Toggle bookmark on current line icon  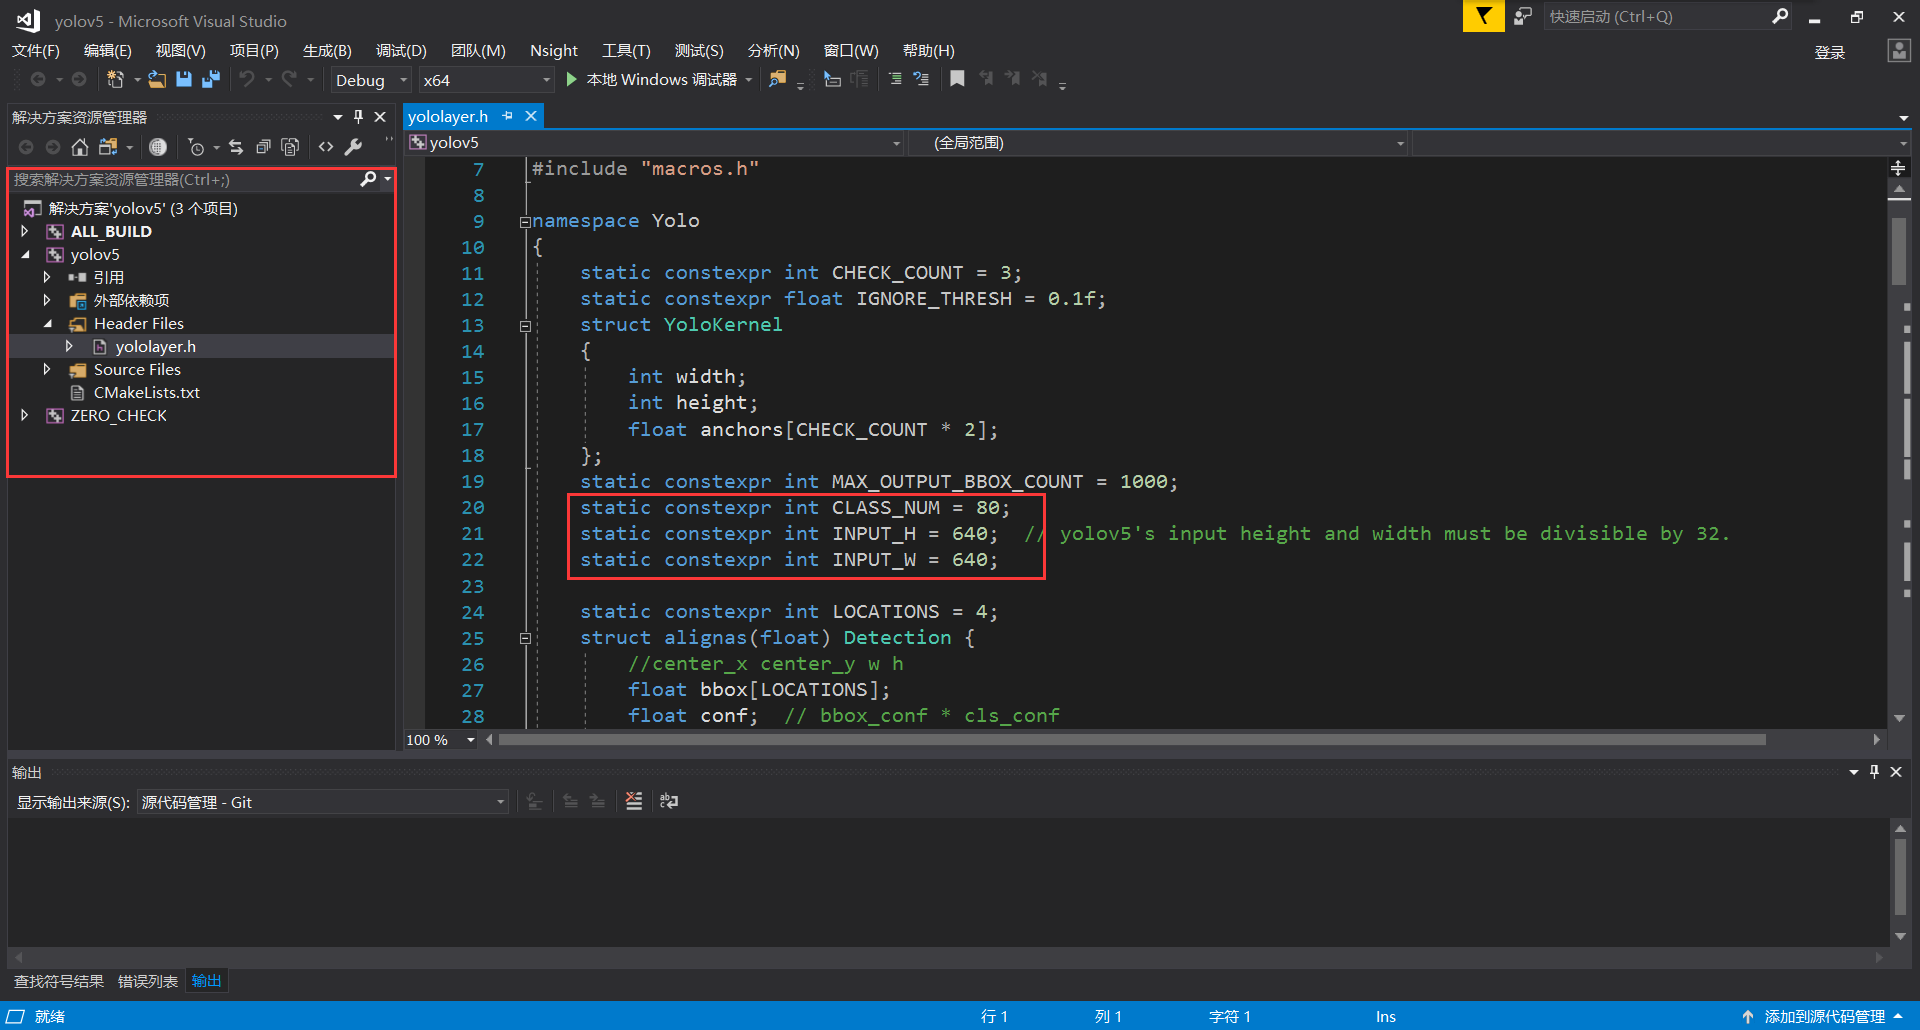point(957,79)
